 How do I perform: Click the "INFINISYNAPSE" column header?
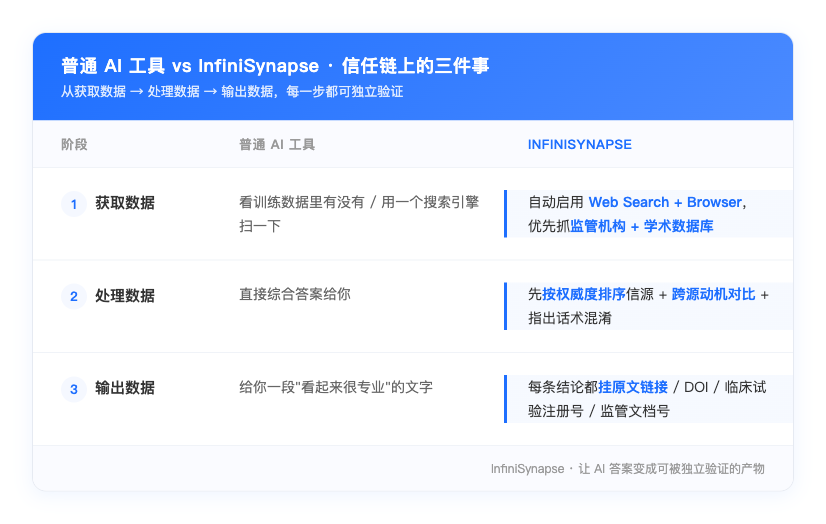click(579, 144)
